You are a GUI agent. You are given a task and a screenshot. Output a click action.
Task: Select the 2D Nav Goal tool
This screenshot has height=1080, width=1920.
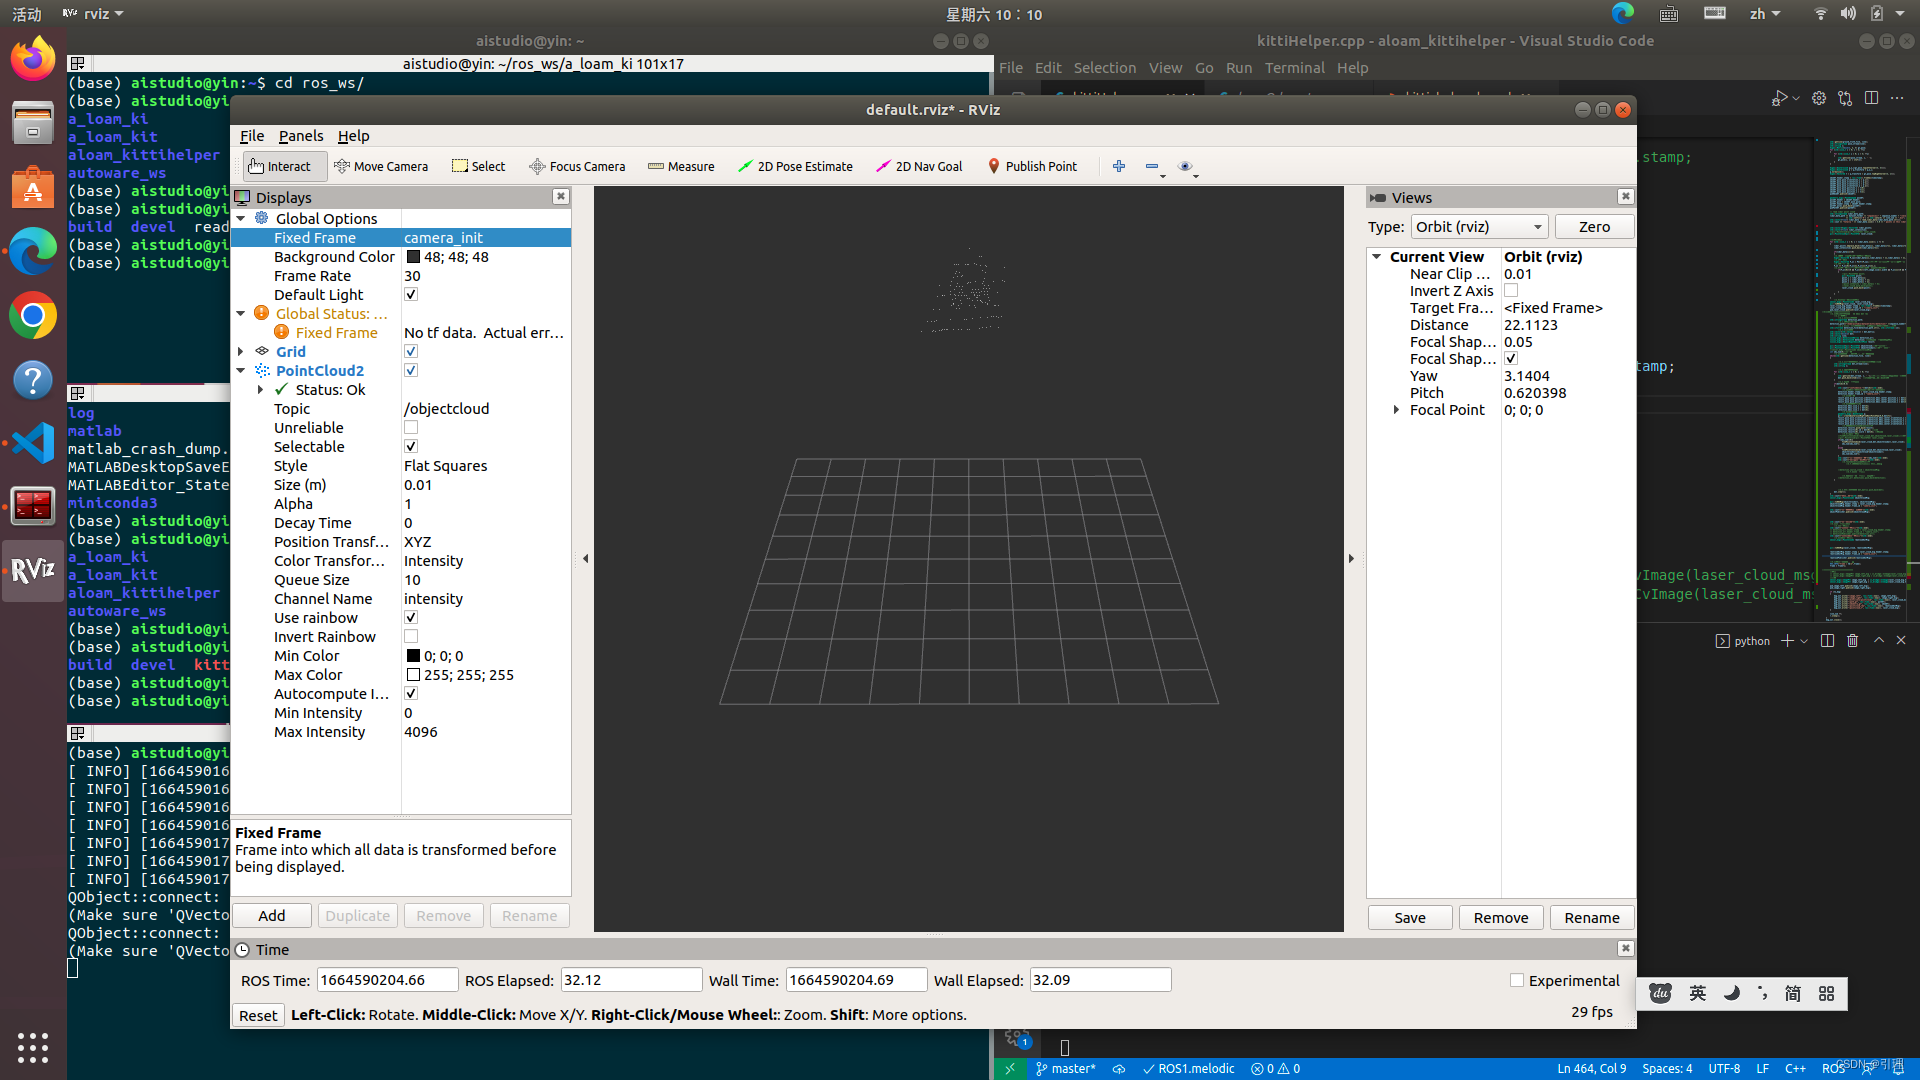(919, 166)
